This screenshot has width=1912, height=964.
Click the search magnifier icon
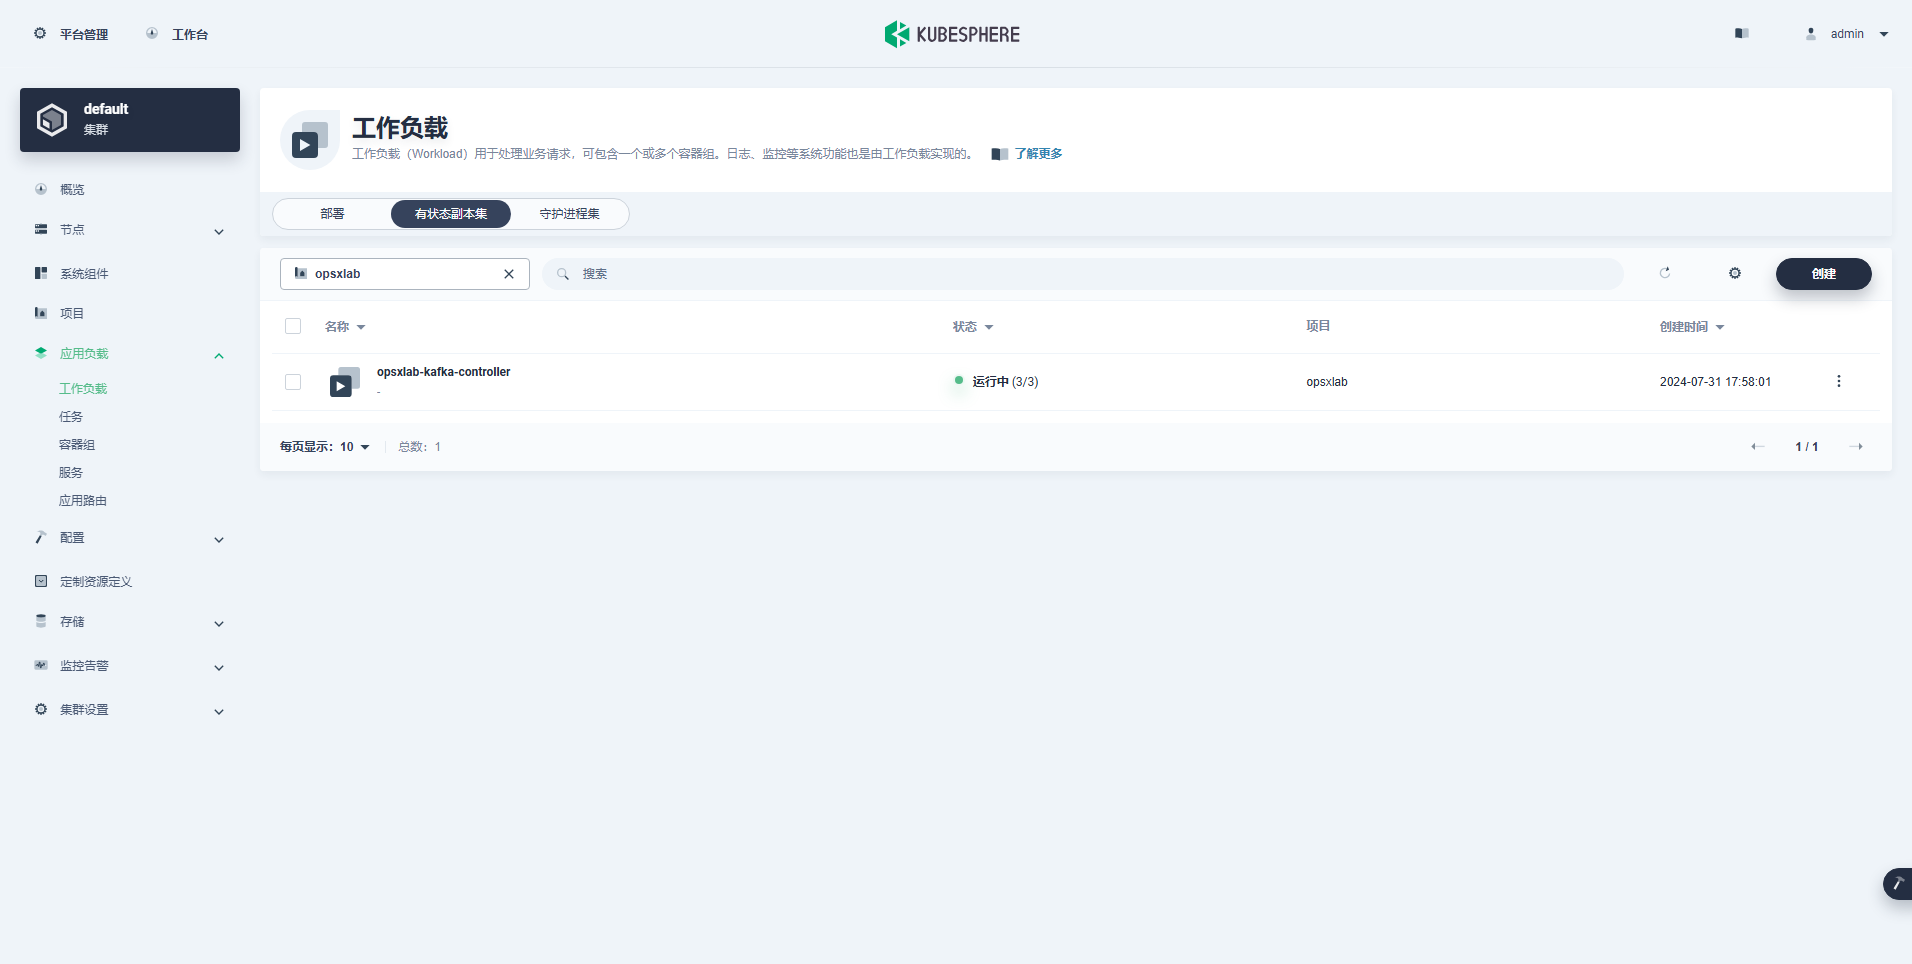(563, 274)
